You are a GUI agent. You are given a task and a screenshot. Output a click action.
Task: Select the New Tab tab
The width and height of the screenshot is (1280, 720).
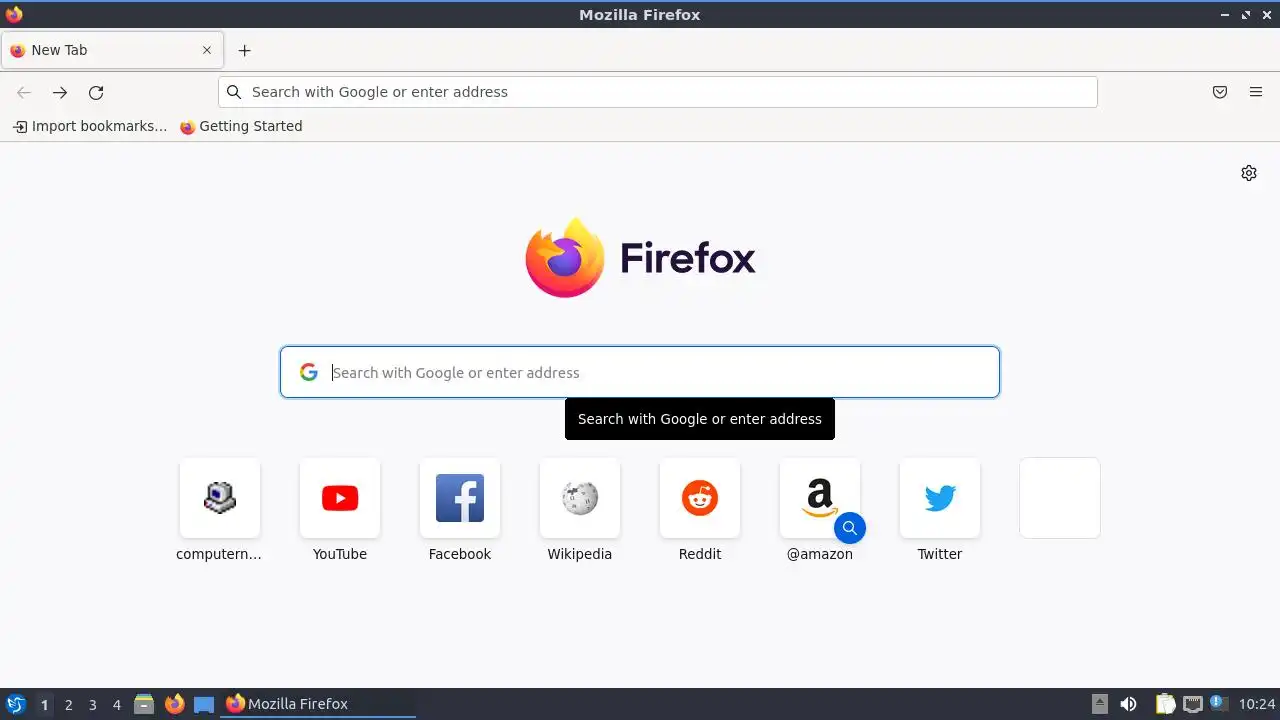(x=112, y=50)
